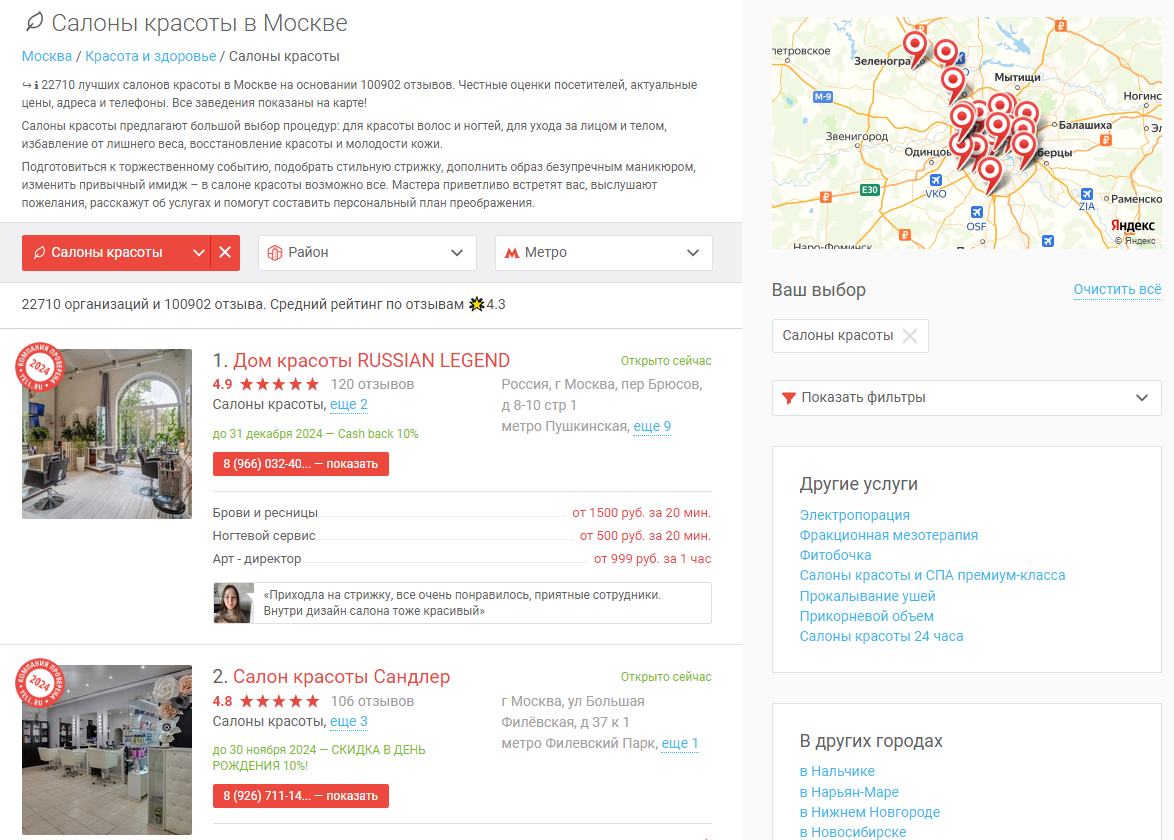Viewport: 1174px width, 840px height.
Task: Remove the Салоны красоты tag under Ваш выбор
Action: (x=909, y=336)
